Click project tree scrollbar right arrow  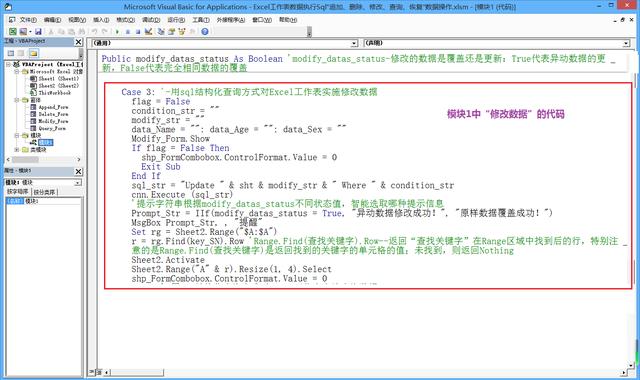79,160
